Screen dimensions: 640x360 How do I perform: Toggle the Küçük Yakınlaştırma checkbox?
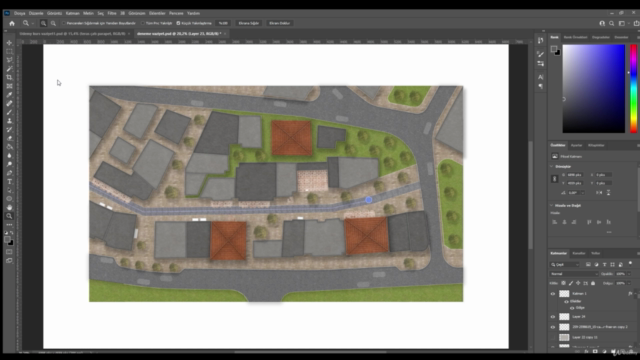point(178,23)
